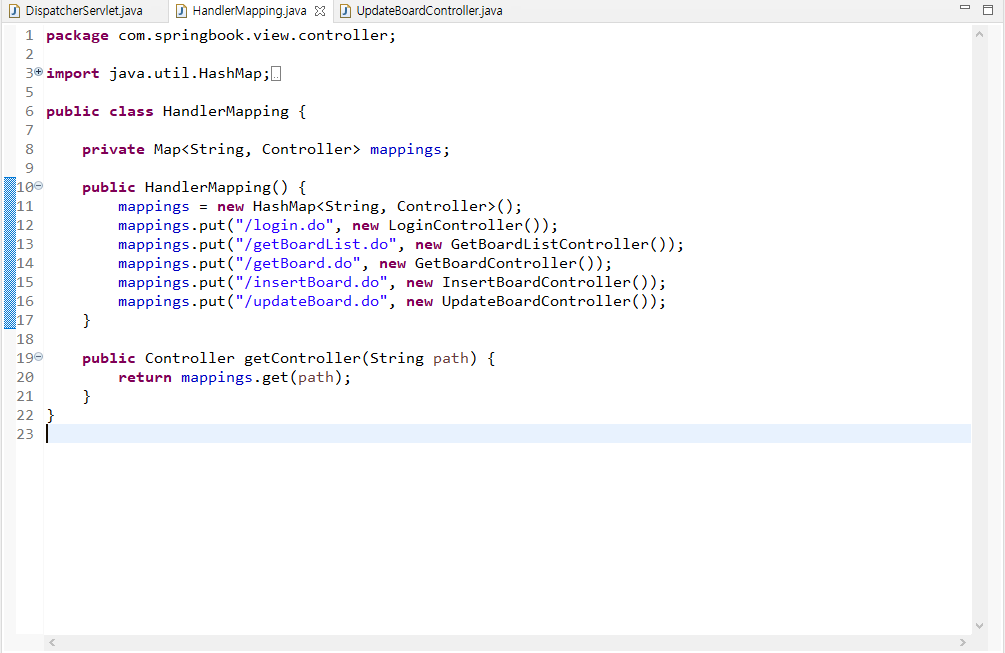This screenshot has height=653, width=1005.
Task: Click the "/getBoard.do" string literal
Action: click(x=297, y=263)
